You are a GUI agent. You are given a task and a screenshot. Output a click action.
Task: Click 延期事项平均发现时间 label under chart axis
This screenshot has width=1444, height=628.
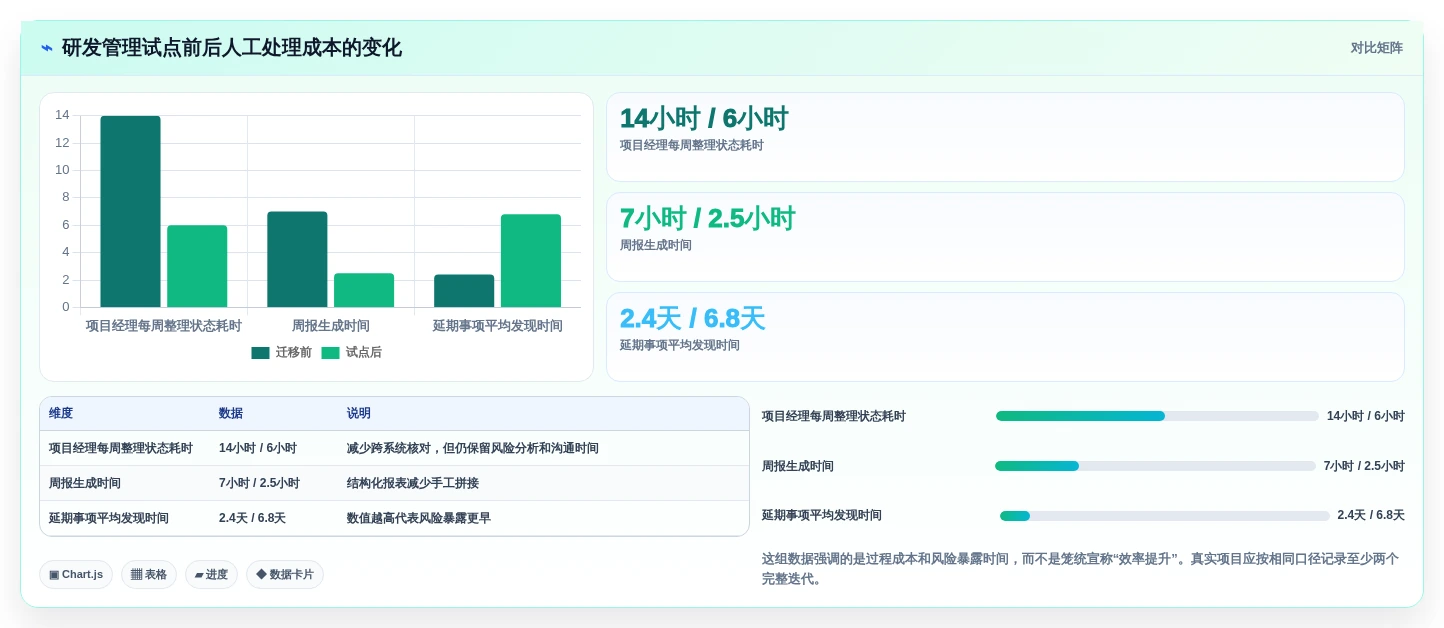497,326
